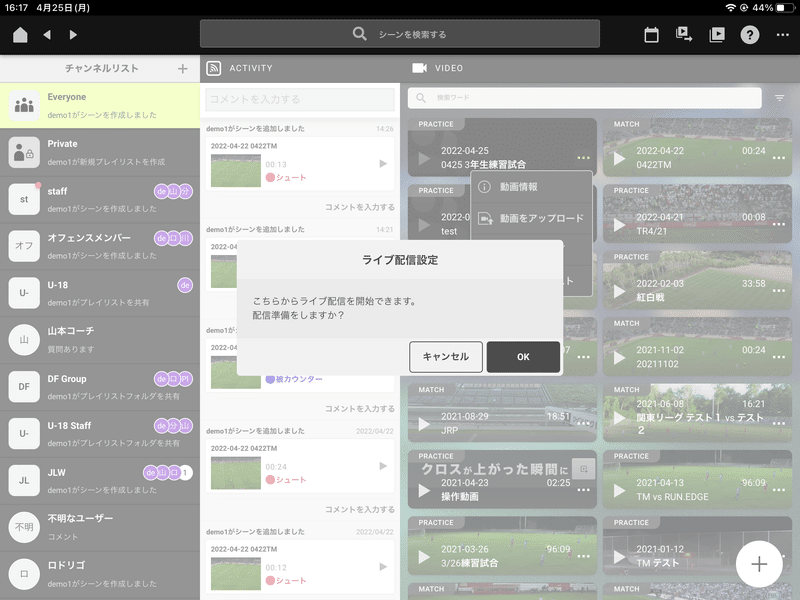Play the 紅白戦 practice video
The width and height of the screenshot is (800, 600).
(619, 291)
